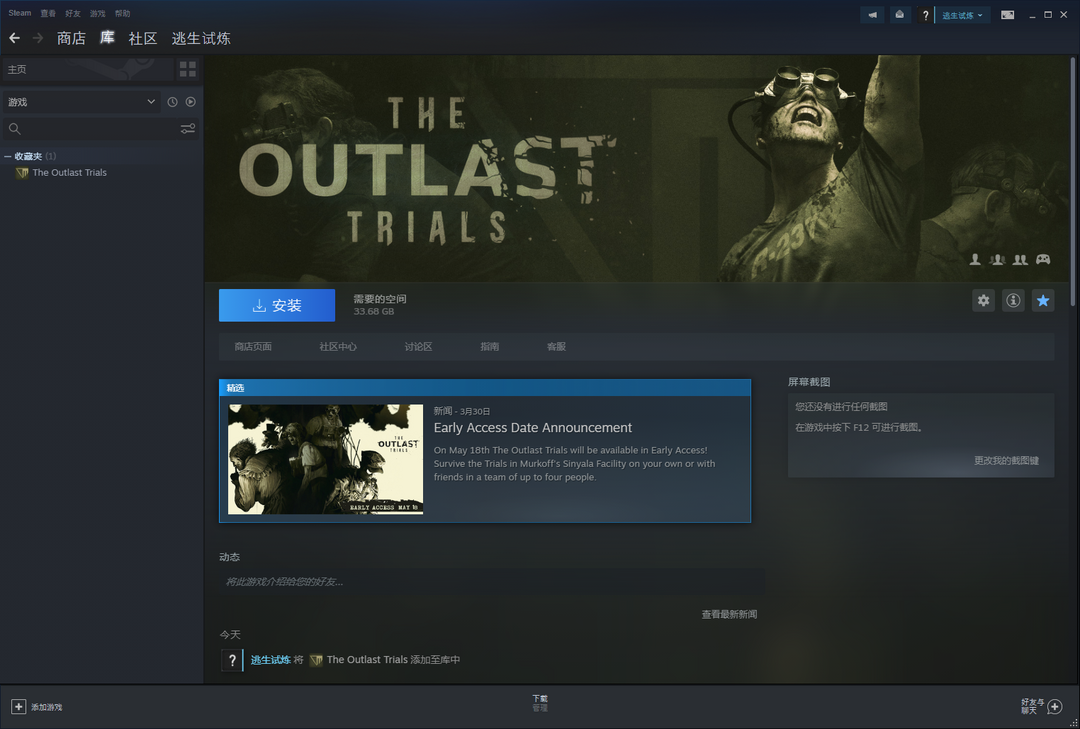Toggle sort by recent activity clock icon

(172, 102)
